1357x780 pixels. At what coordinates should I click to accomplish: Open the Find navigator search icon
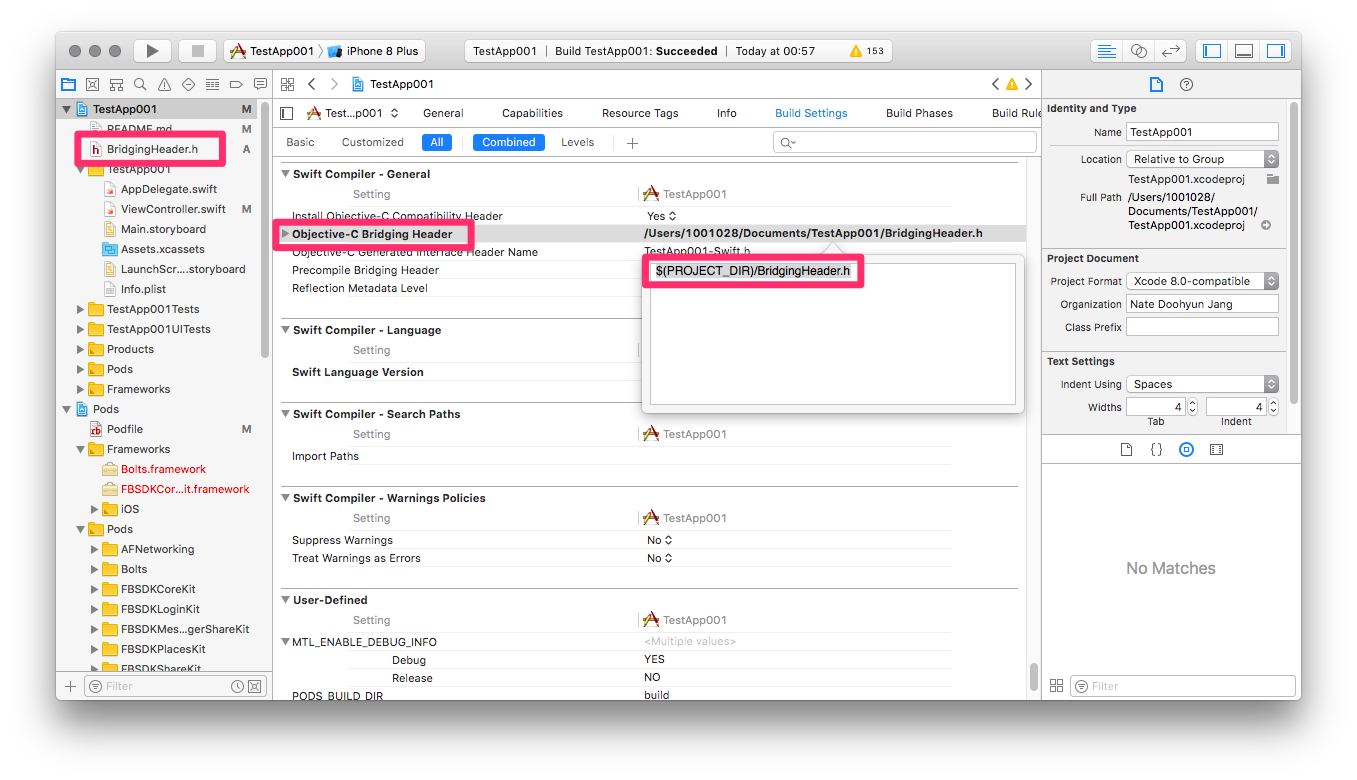140,85
